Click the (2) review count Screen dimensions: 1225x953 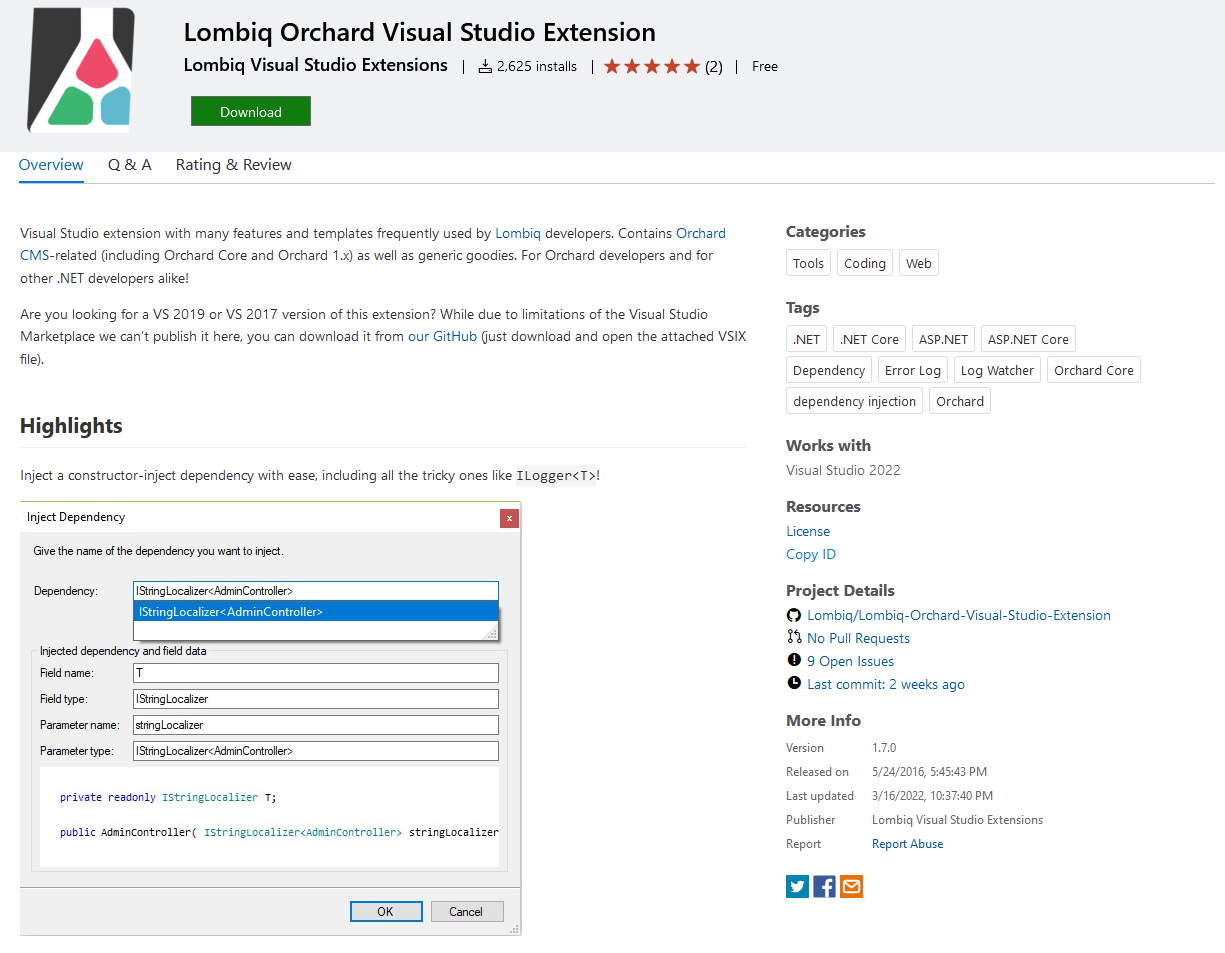(714, 67)
